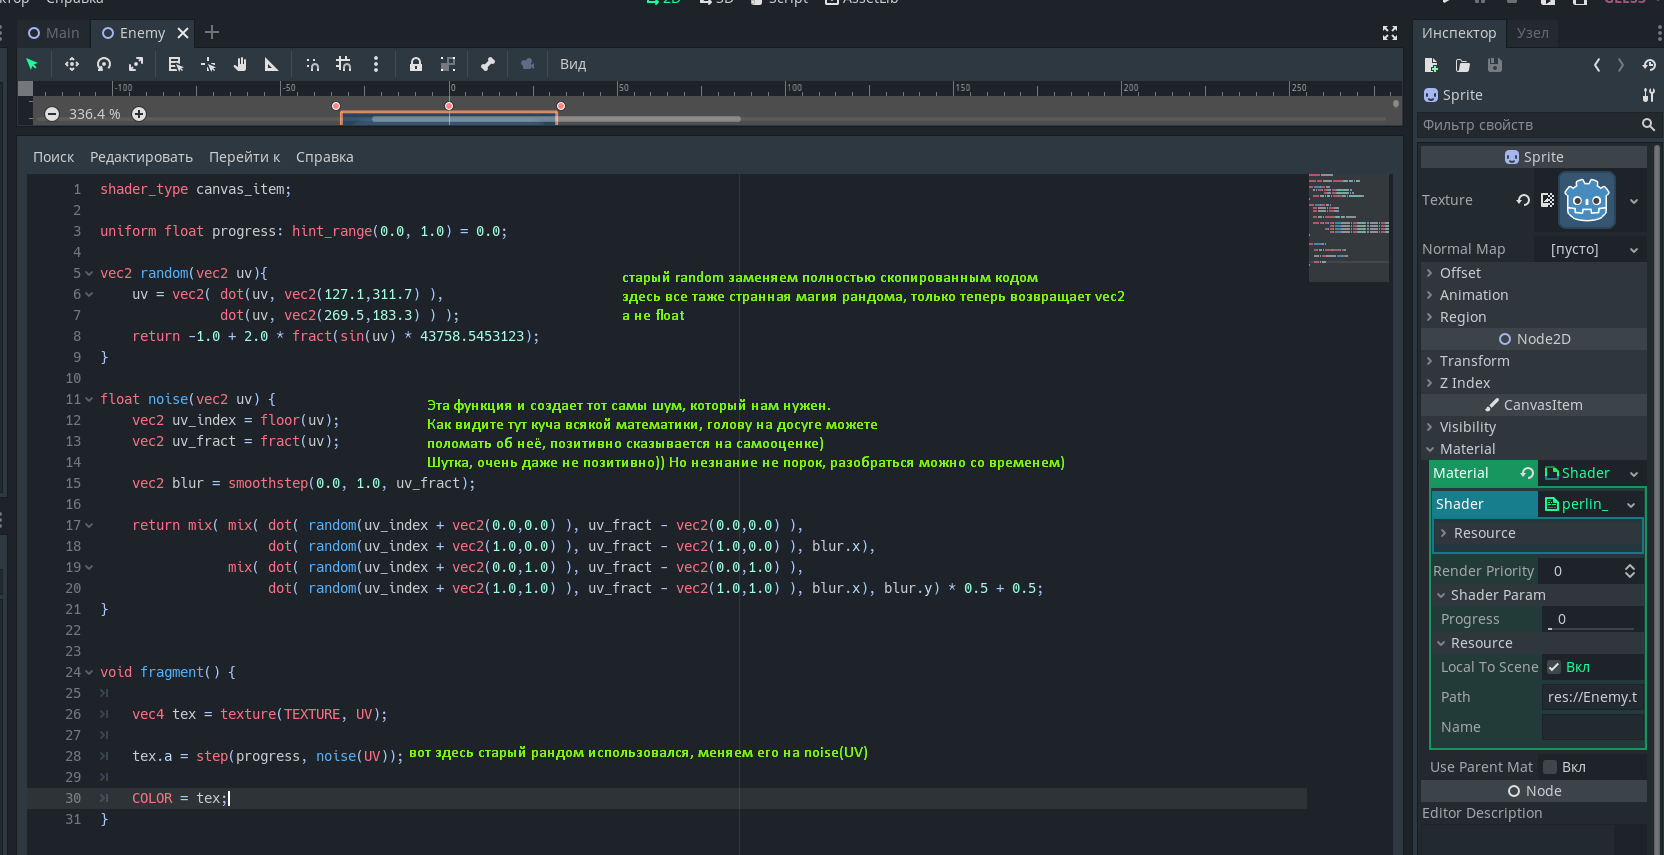Screen dimensions: 1664x855
Task: Click the zoom in plus button
Action: tap(139, 114)
